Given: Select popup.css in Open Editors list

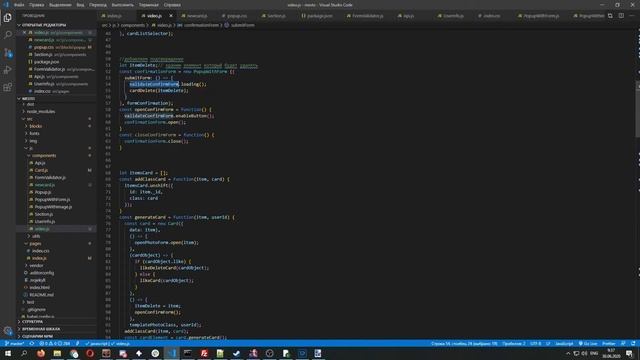Looking at the screenshot, I should (x=56, y=47).
